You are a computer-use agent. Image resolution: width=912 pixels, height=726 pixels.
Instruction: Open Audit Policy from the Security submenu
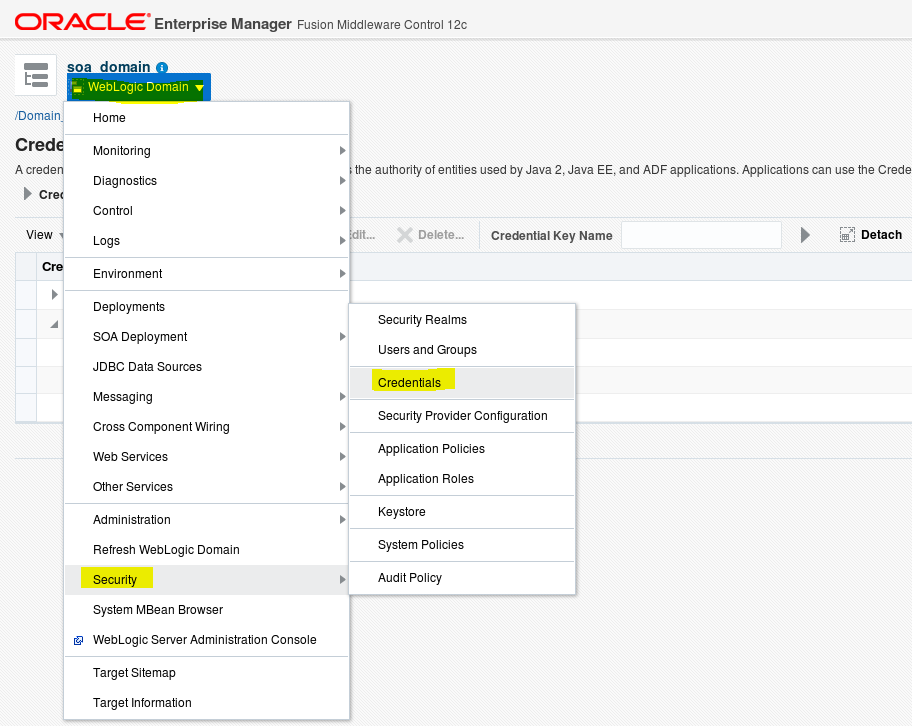point(462,578)
